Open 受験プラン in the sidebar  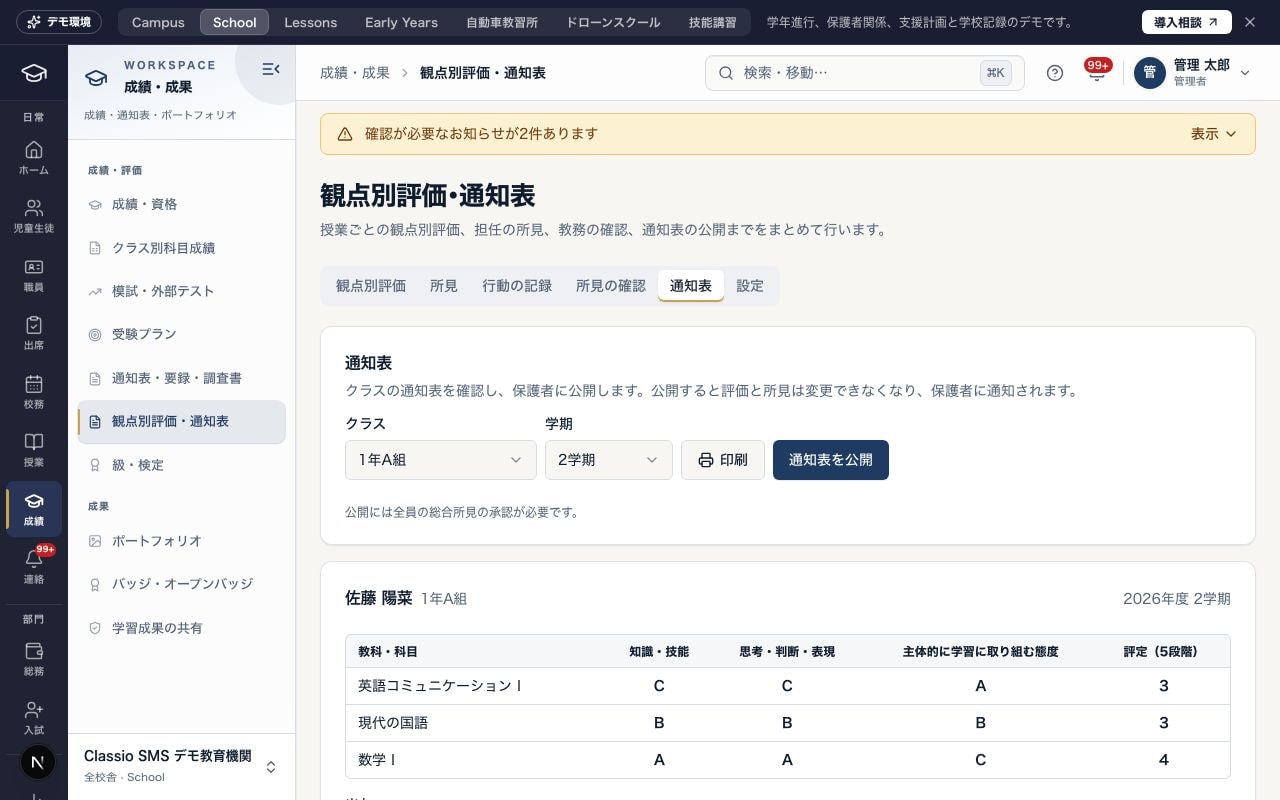[x=182, y=334]
